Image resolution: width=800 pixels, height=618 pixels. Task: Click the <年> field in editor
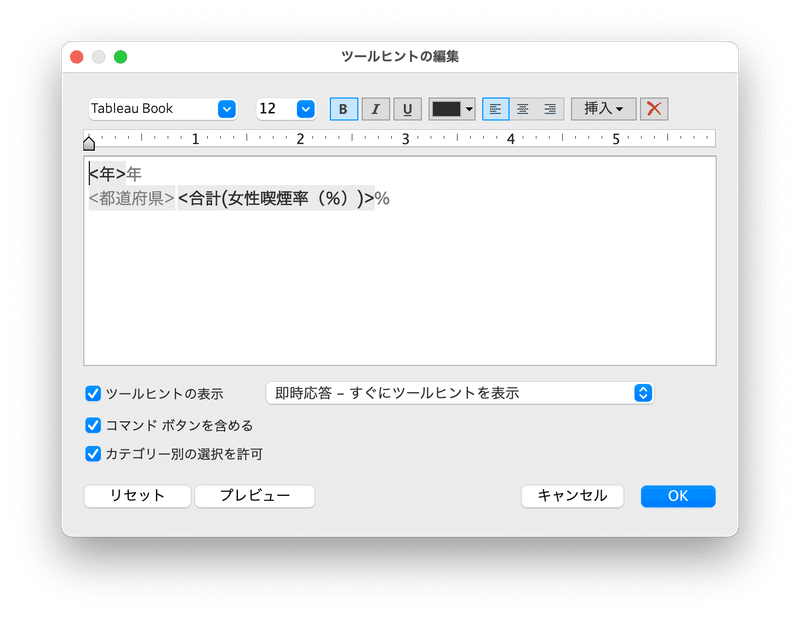tap(107, 174)
